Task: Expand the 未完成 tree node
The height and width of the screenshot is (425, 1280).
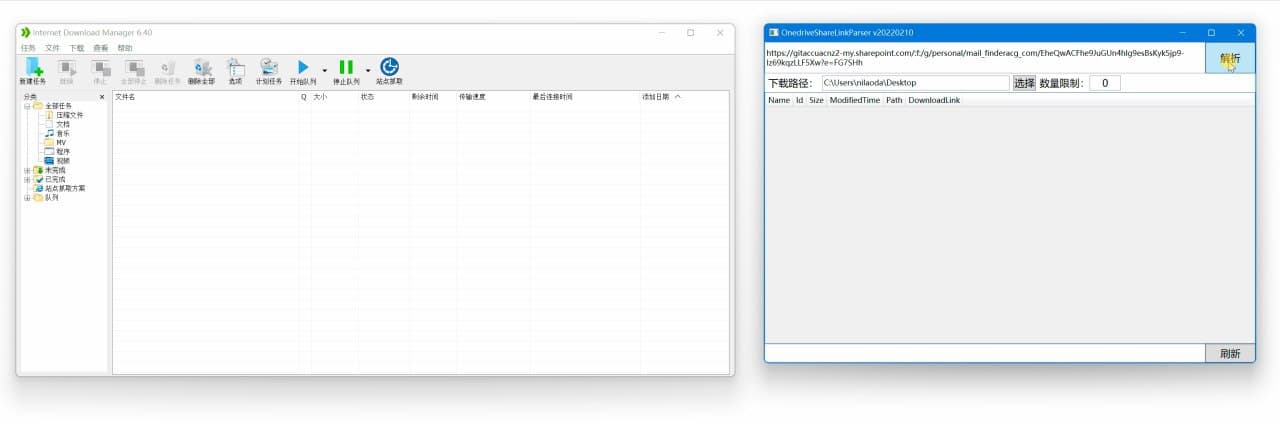Action: [27, 170]
